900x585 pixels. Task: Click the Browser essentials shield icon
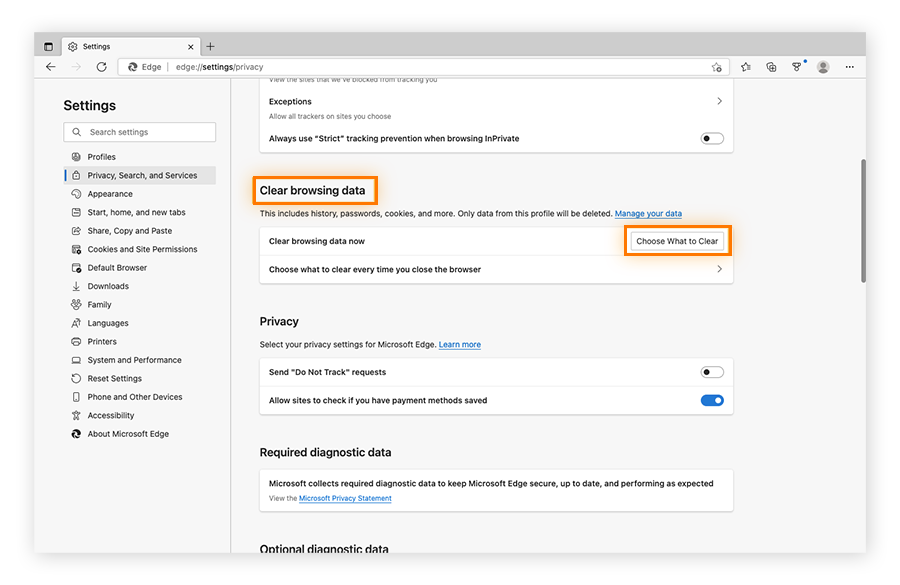797,66
